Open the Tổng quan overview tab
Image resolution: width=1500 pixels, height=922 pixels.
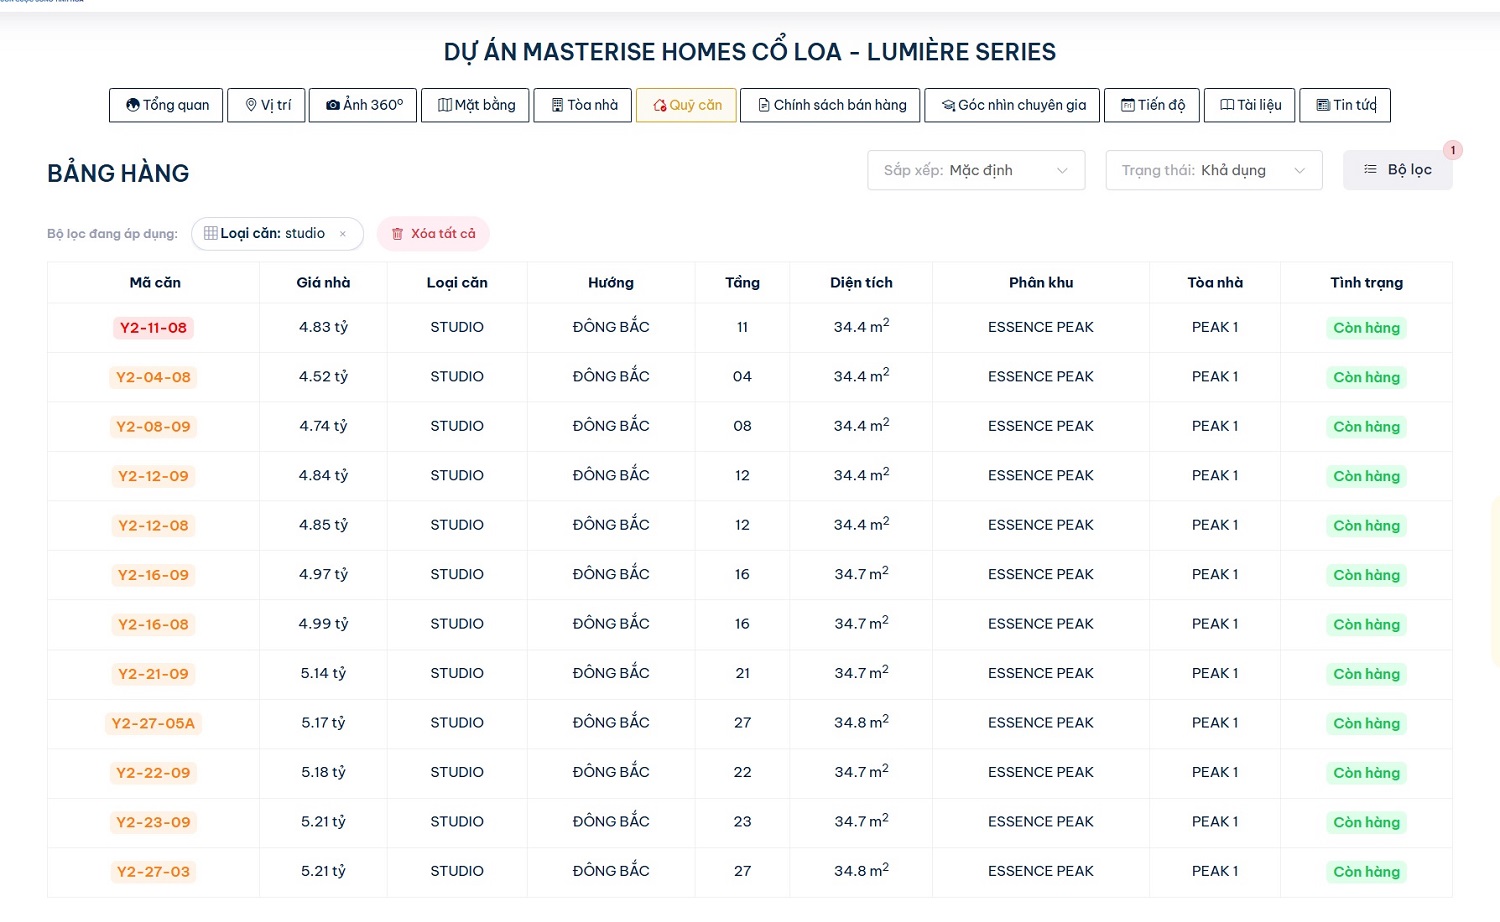pyautogui.click(x=167, y=105)
